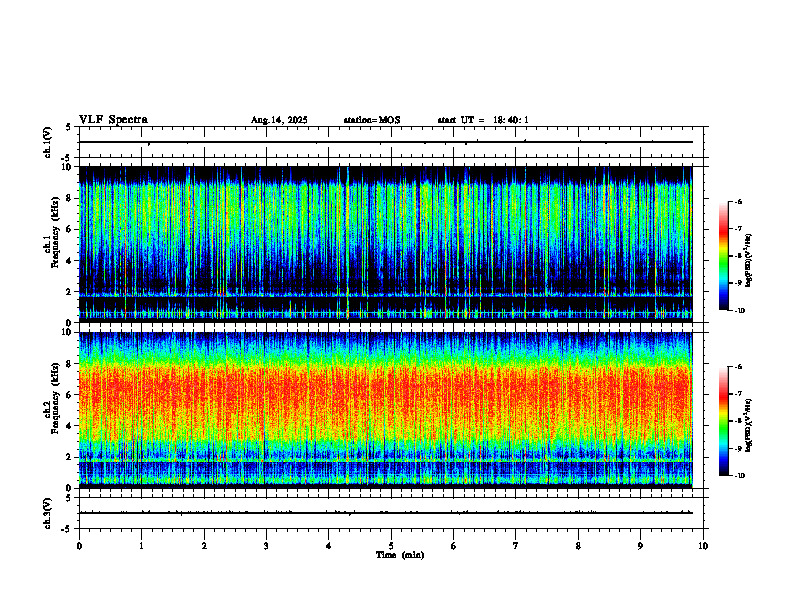This screenshot has width=792, height=612.
Task: Click the "8" kHz tick of ch.2 spectrogram
Action: coord(69,363)
